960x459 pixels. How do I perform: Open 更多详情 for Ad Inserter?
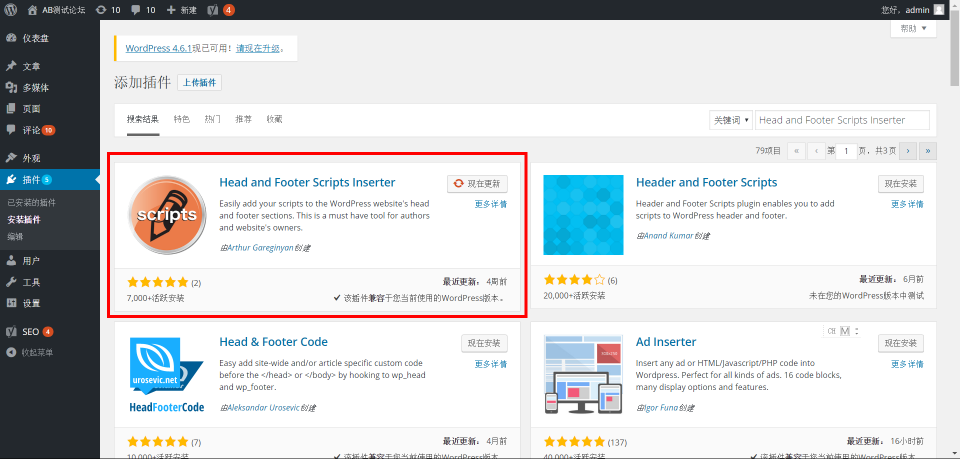click(x=907, y=364)
